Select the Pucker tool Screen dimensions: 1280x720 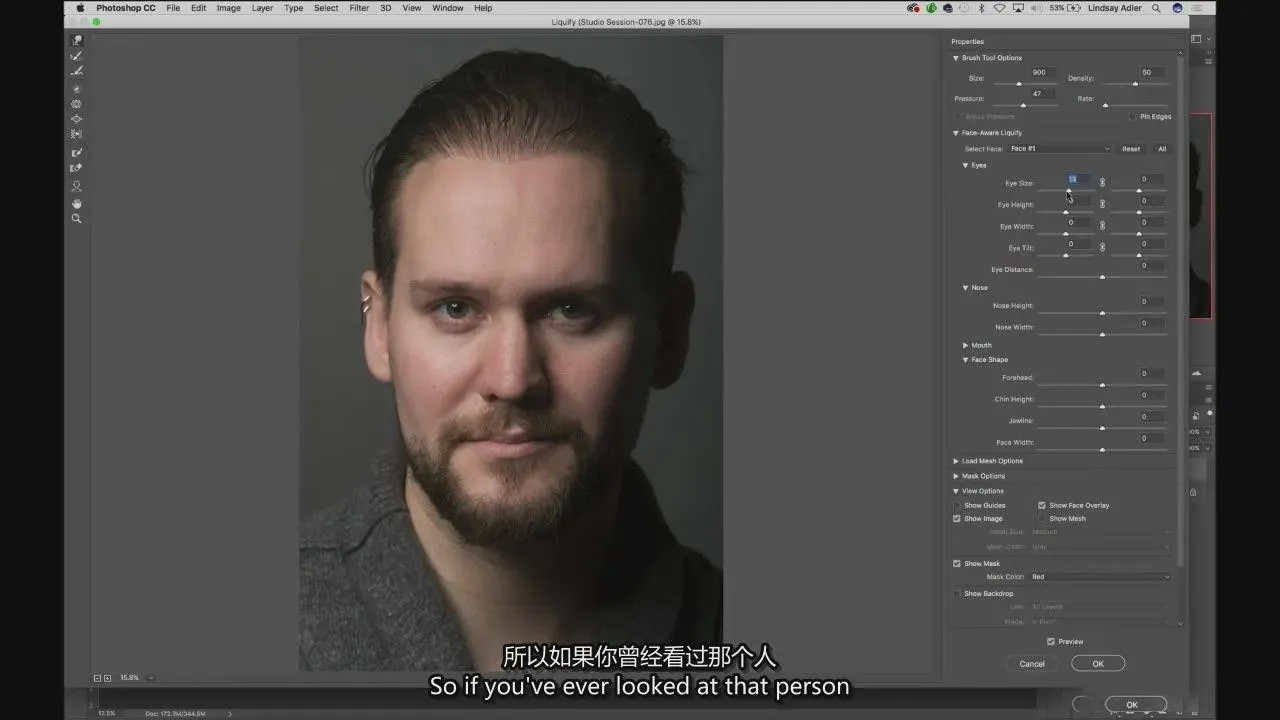point(76,104)
